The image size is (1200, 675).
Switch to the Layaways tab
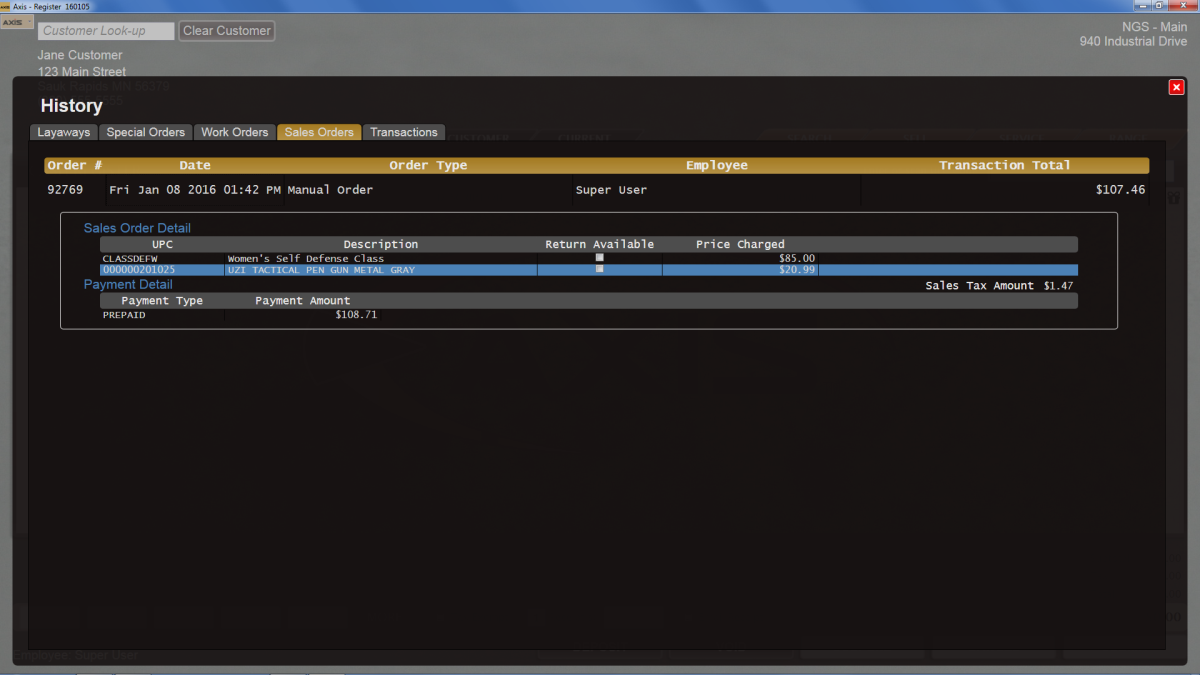pos(64,132)
